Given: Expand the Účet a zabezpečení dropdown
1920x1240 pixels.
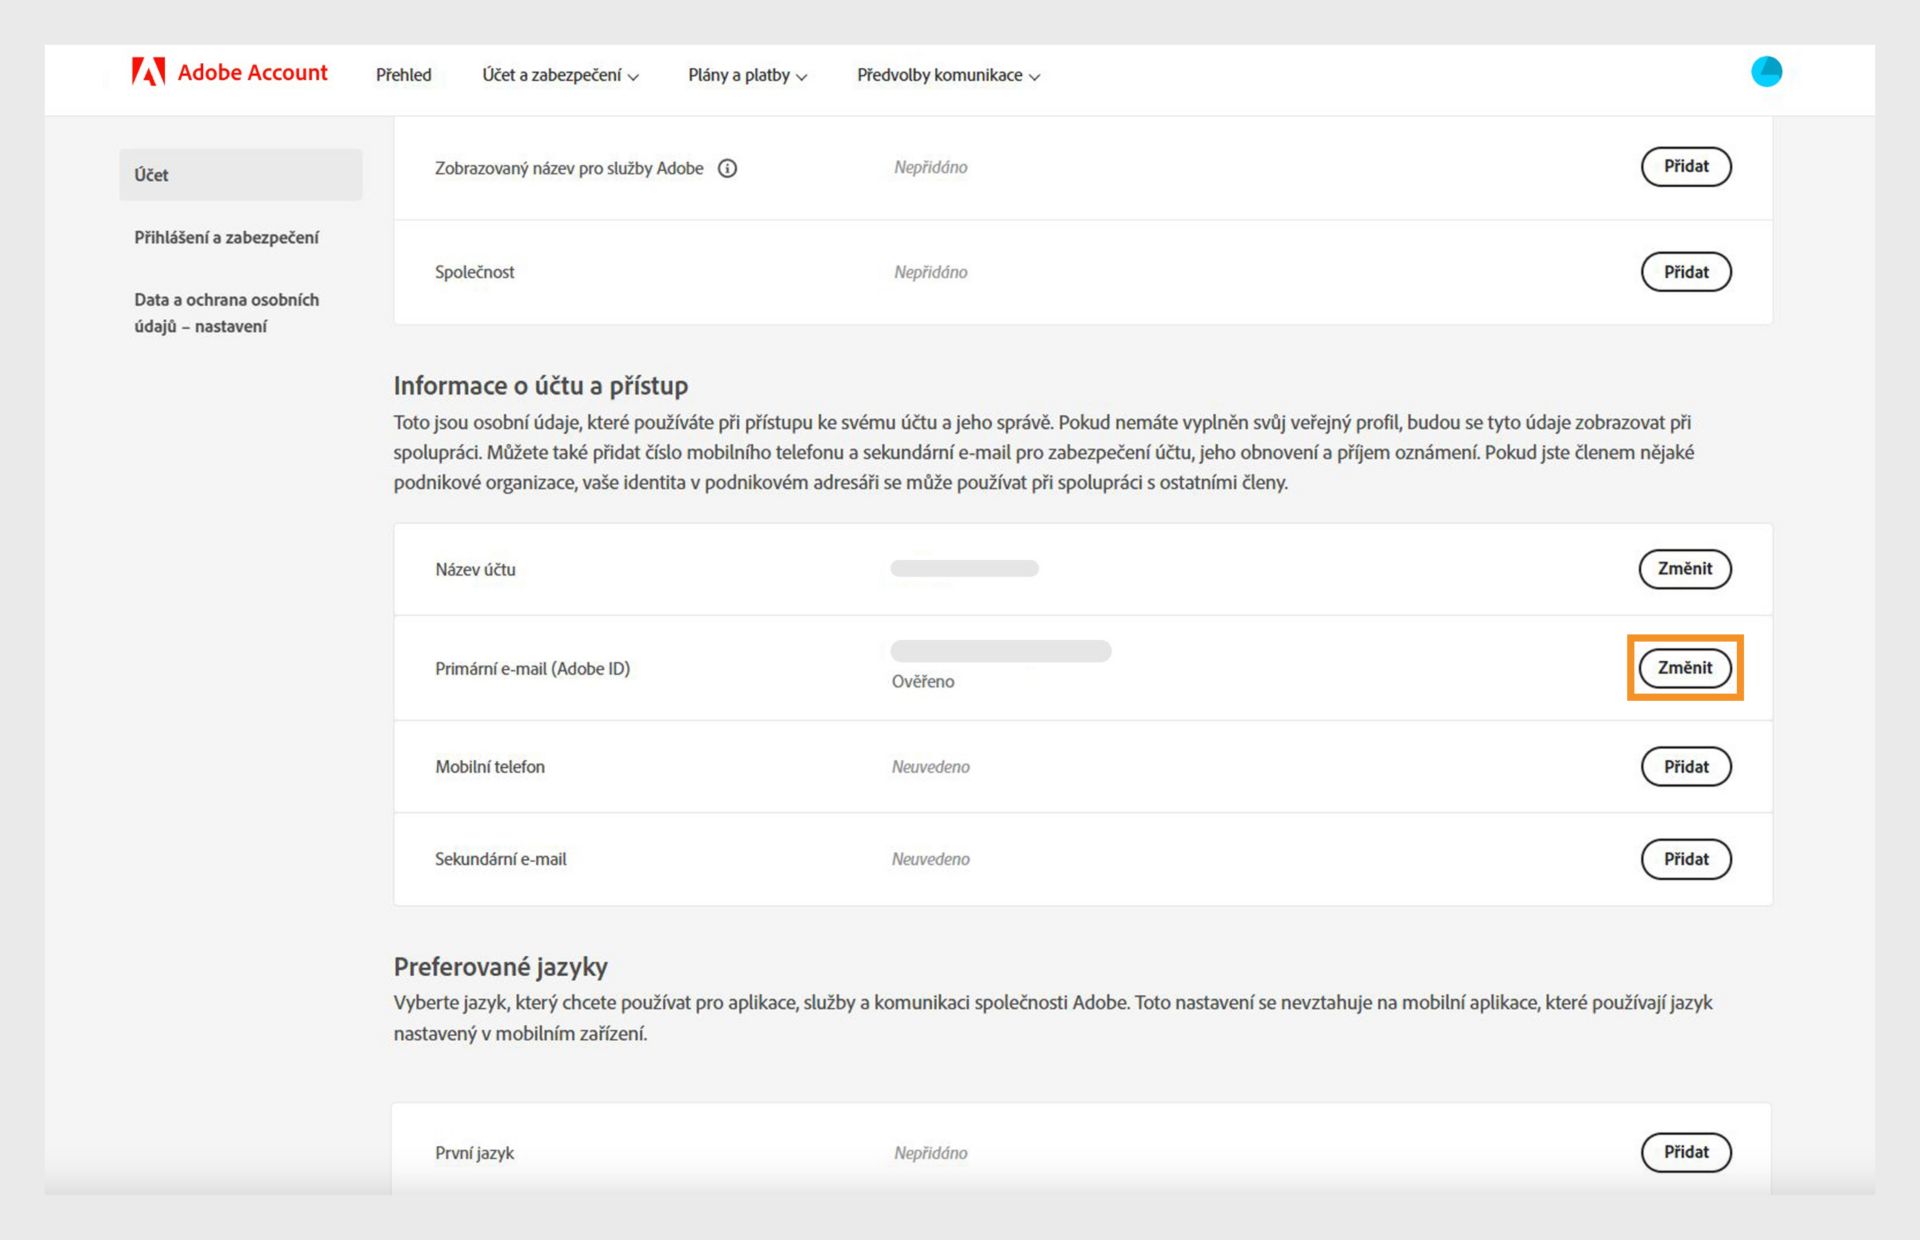Looking at the screenshot, I should coord(560,75).
